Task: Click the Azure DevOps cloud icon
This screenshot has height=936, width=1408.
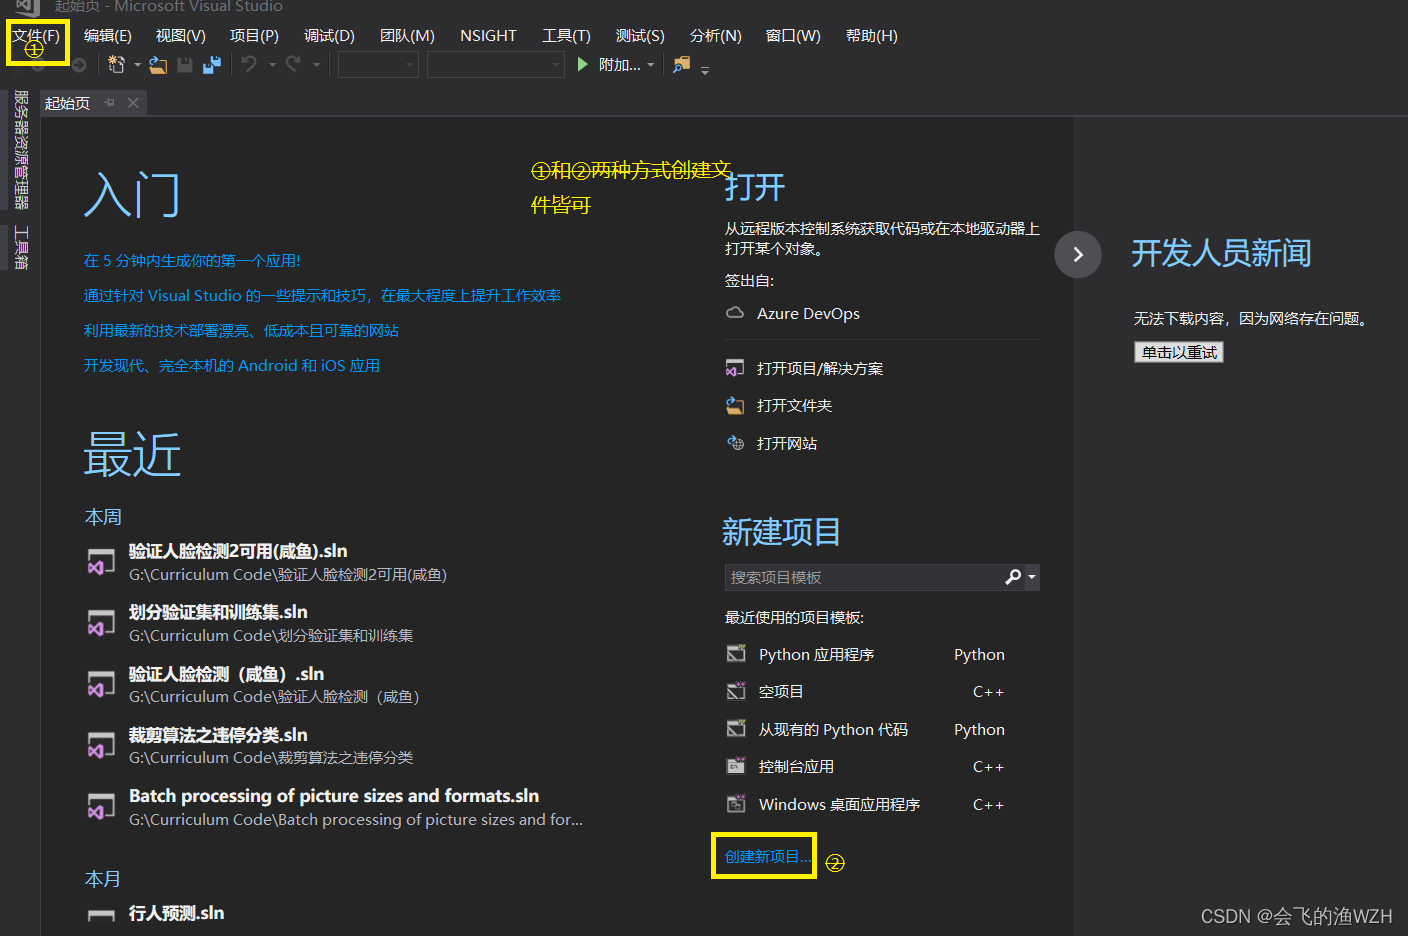Action: point(735,313)
